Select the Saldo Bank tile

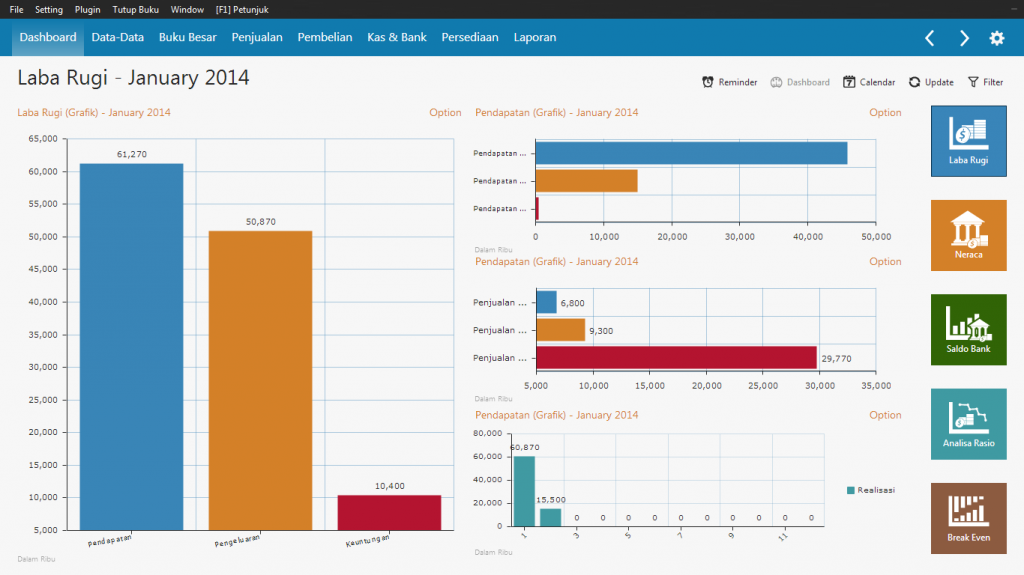click(968, 329)
